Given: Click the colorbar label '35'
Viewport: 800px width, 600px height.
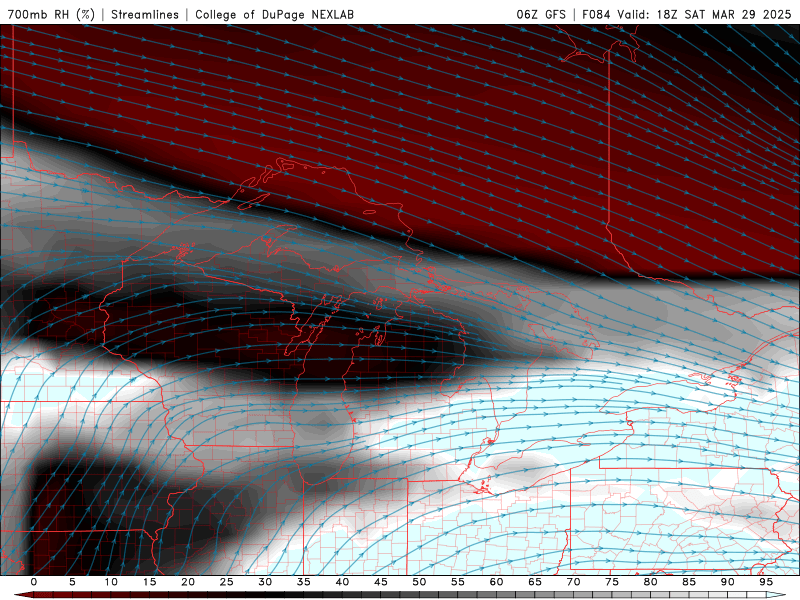Looking at the screenshot, I should [304, 582].
